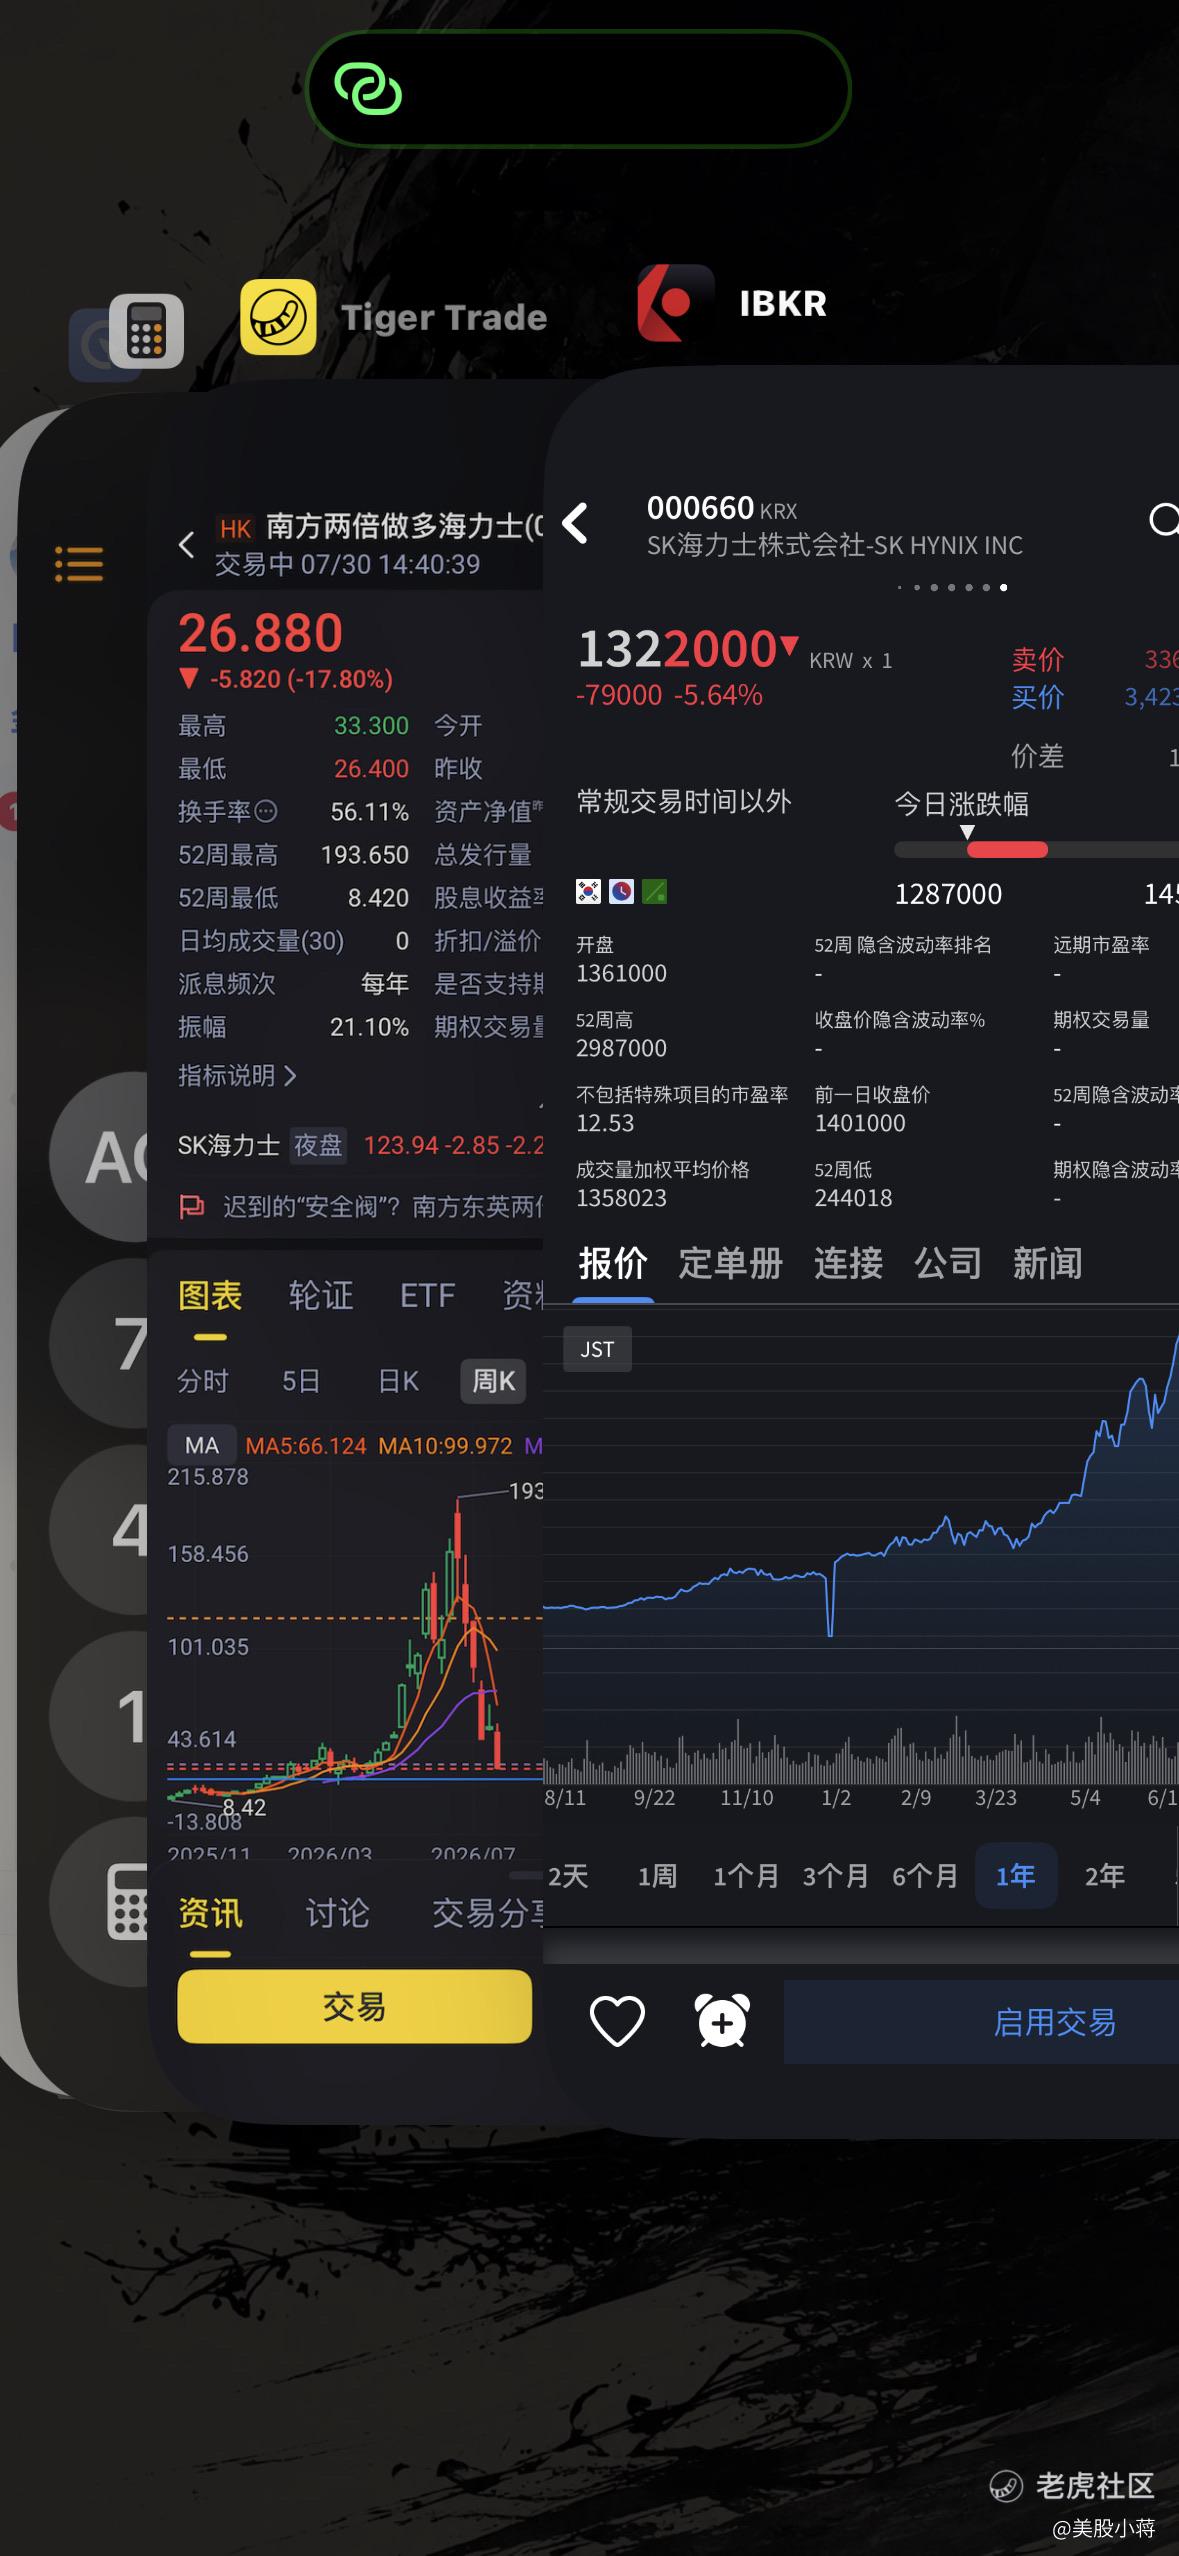Screen dimensions: 1179x2556
Task: Select 讨论 tab in Tiger Trade
Action: click(x=337, y=1913)
